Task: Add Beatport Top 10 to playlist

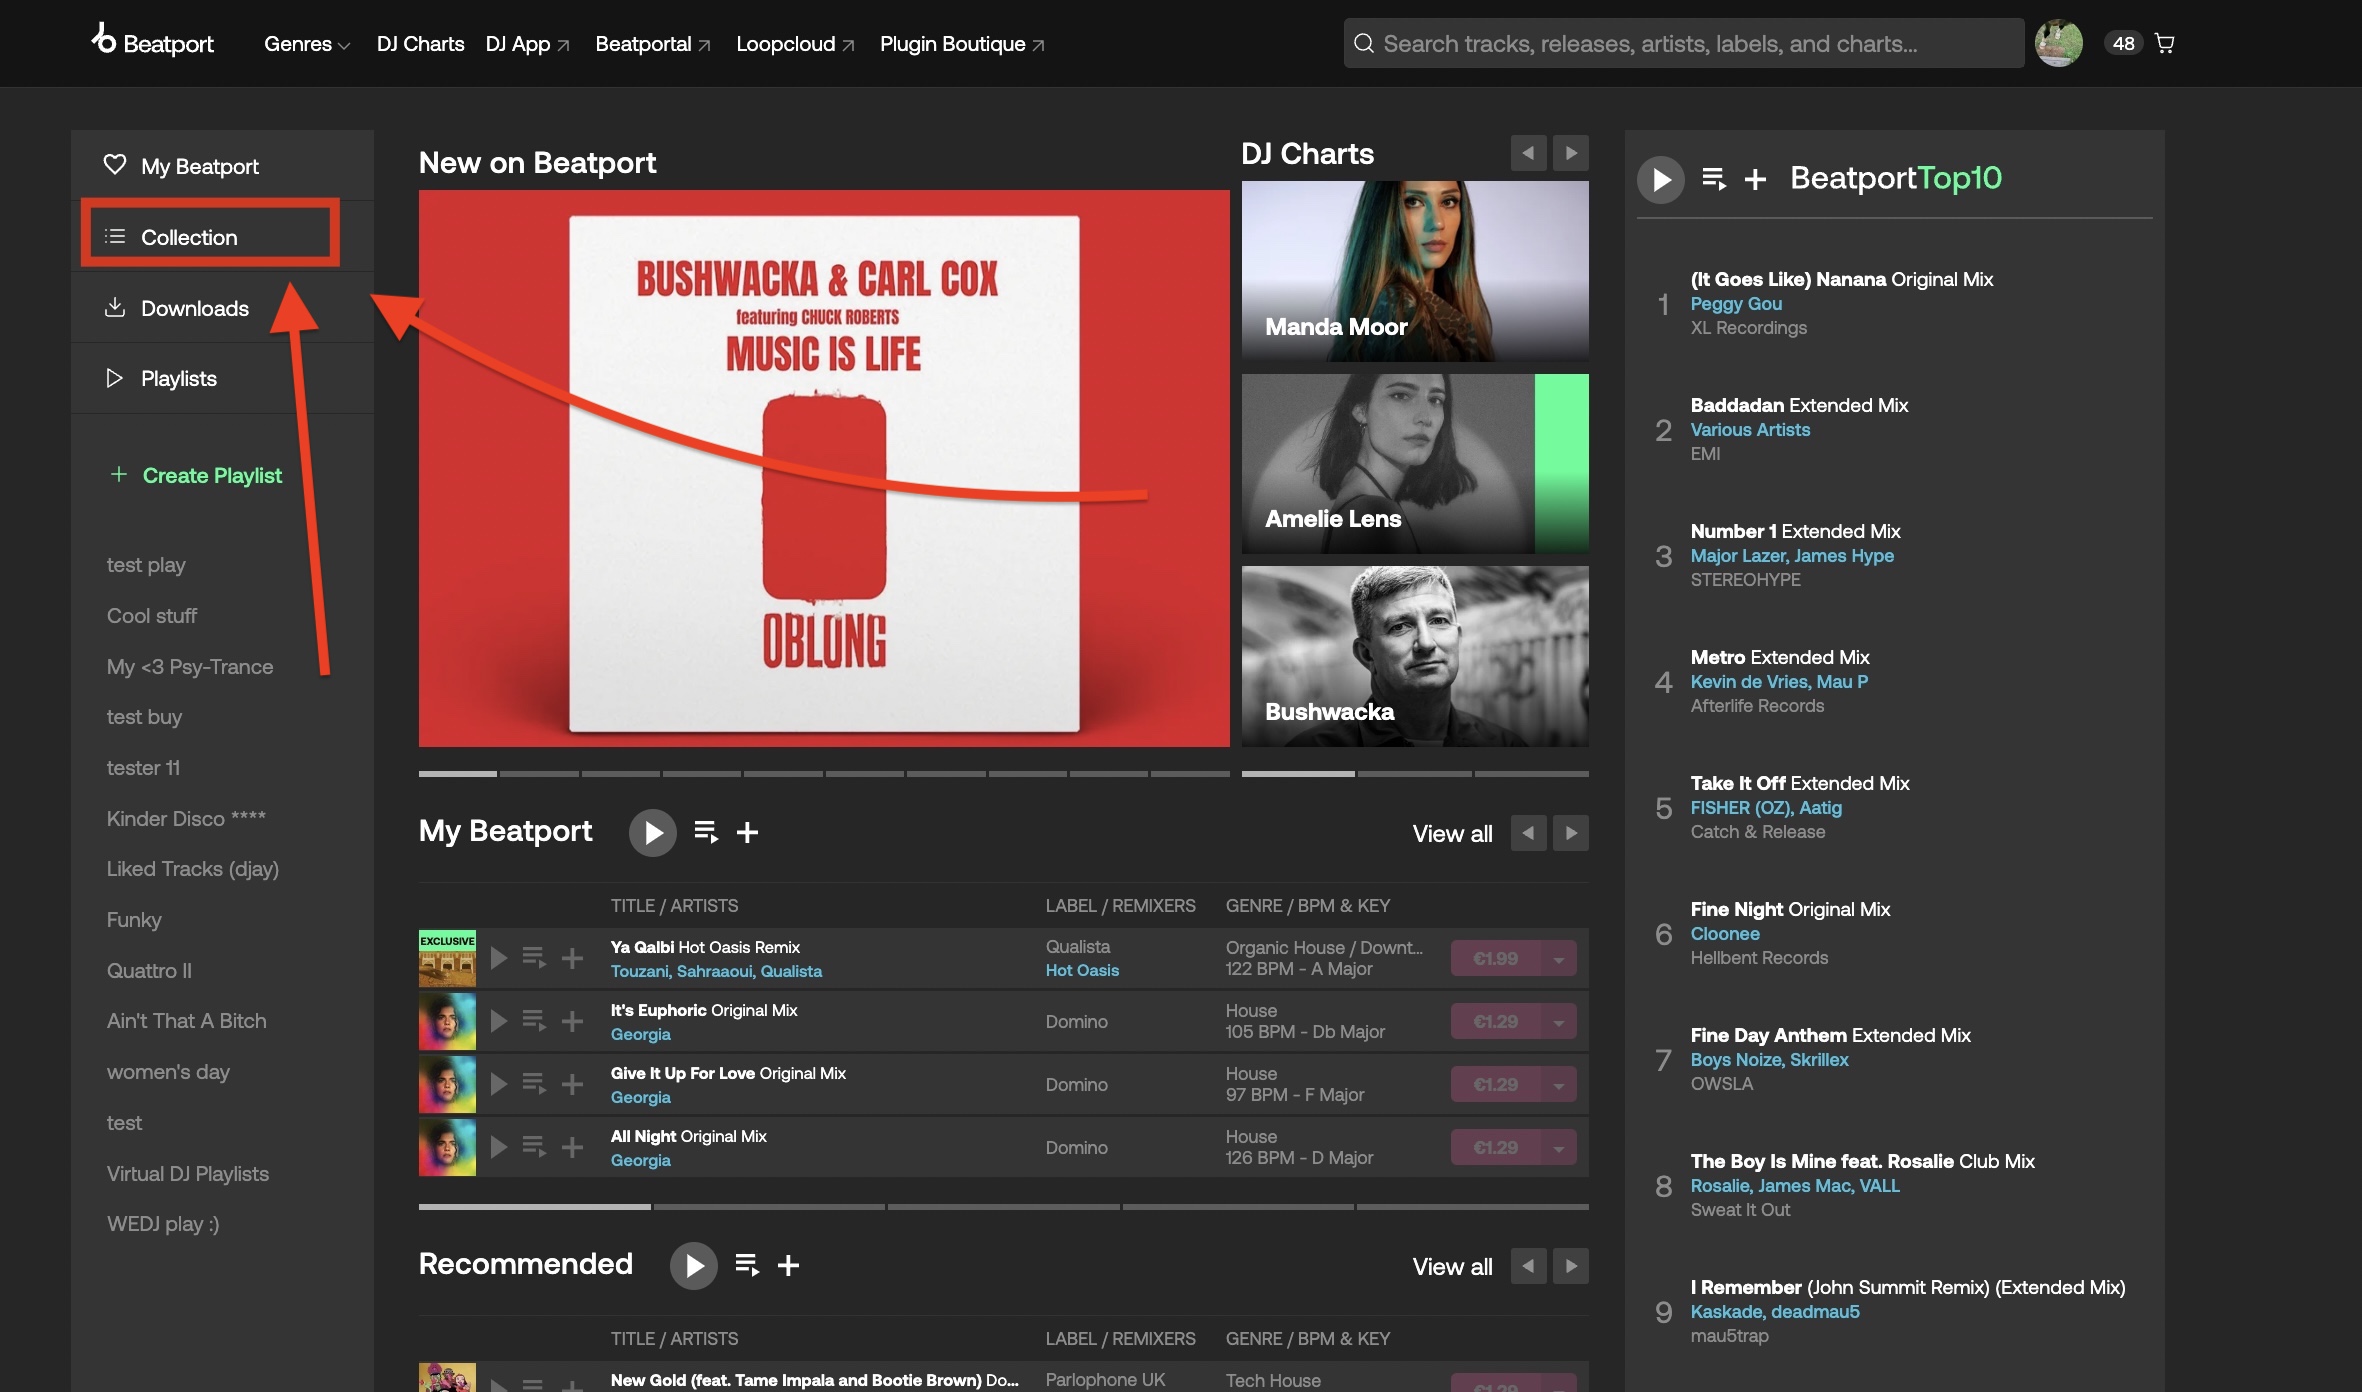Action: (x=1755, y=179)
